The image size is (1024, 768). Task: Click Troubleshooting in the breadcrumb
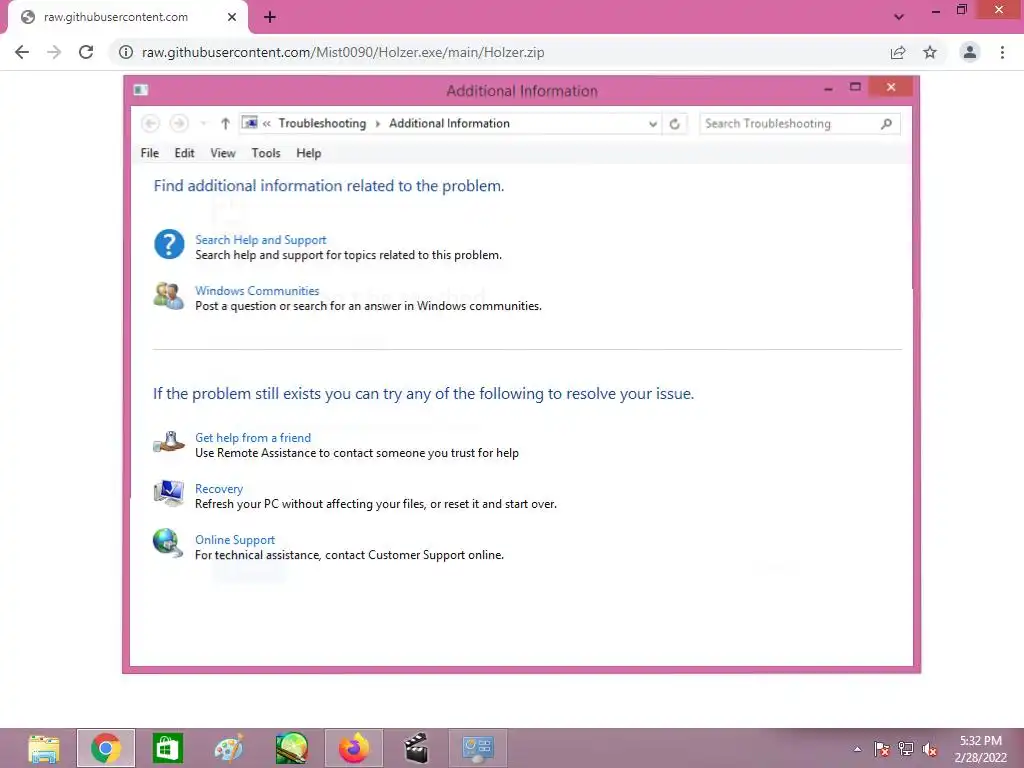(322, 123)
